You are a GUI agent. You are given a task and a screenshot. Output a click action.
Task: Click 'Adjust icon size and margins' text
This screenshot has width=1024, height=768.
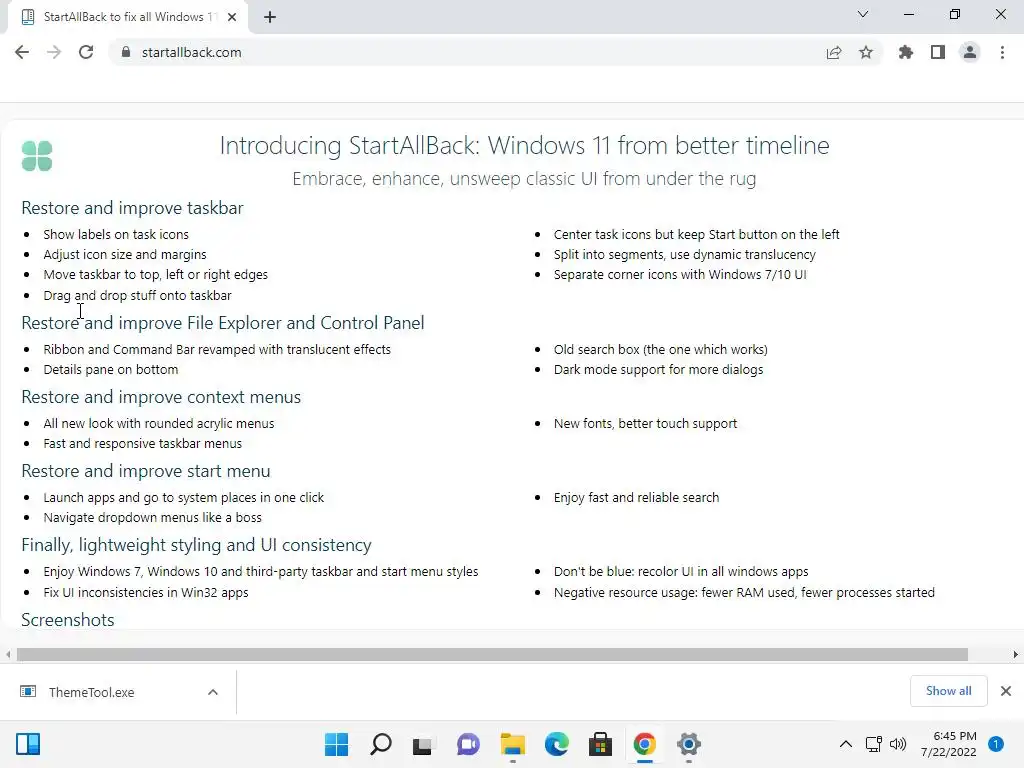(125, 255)
